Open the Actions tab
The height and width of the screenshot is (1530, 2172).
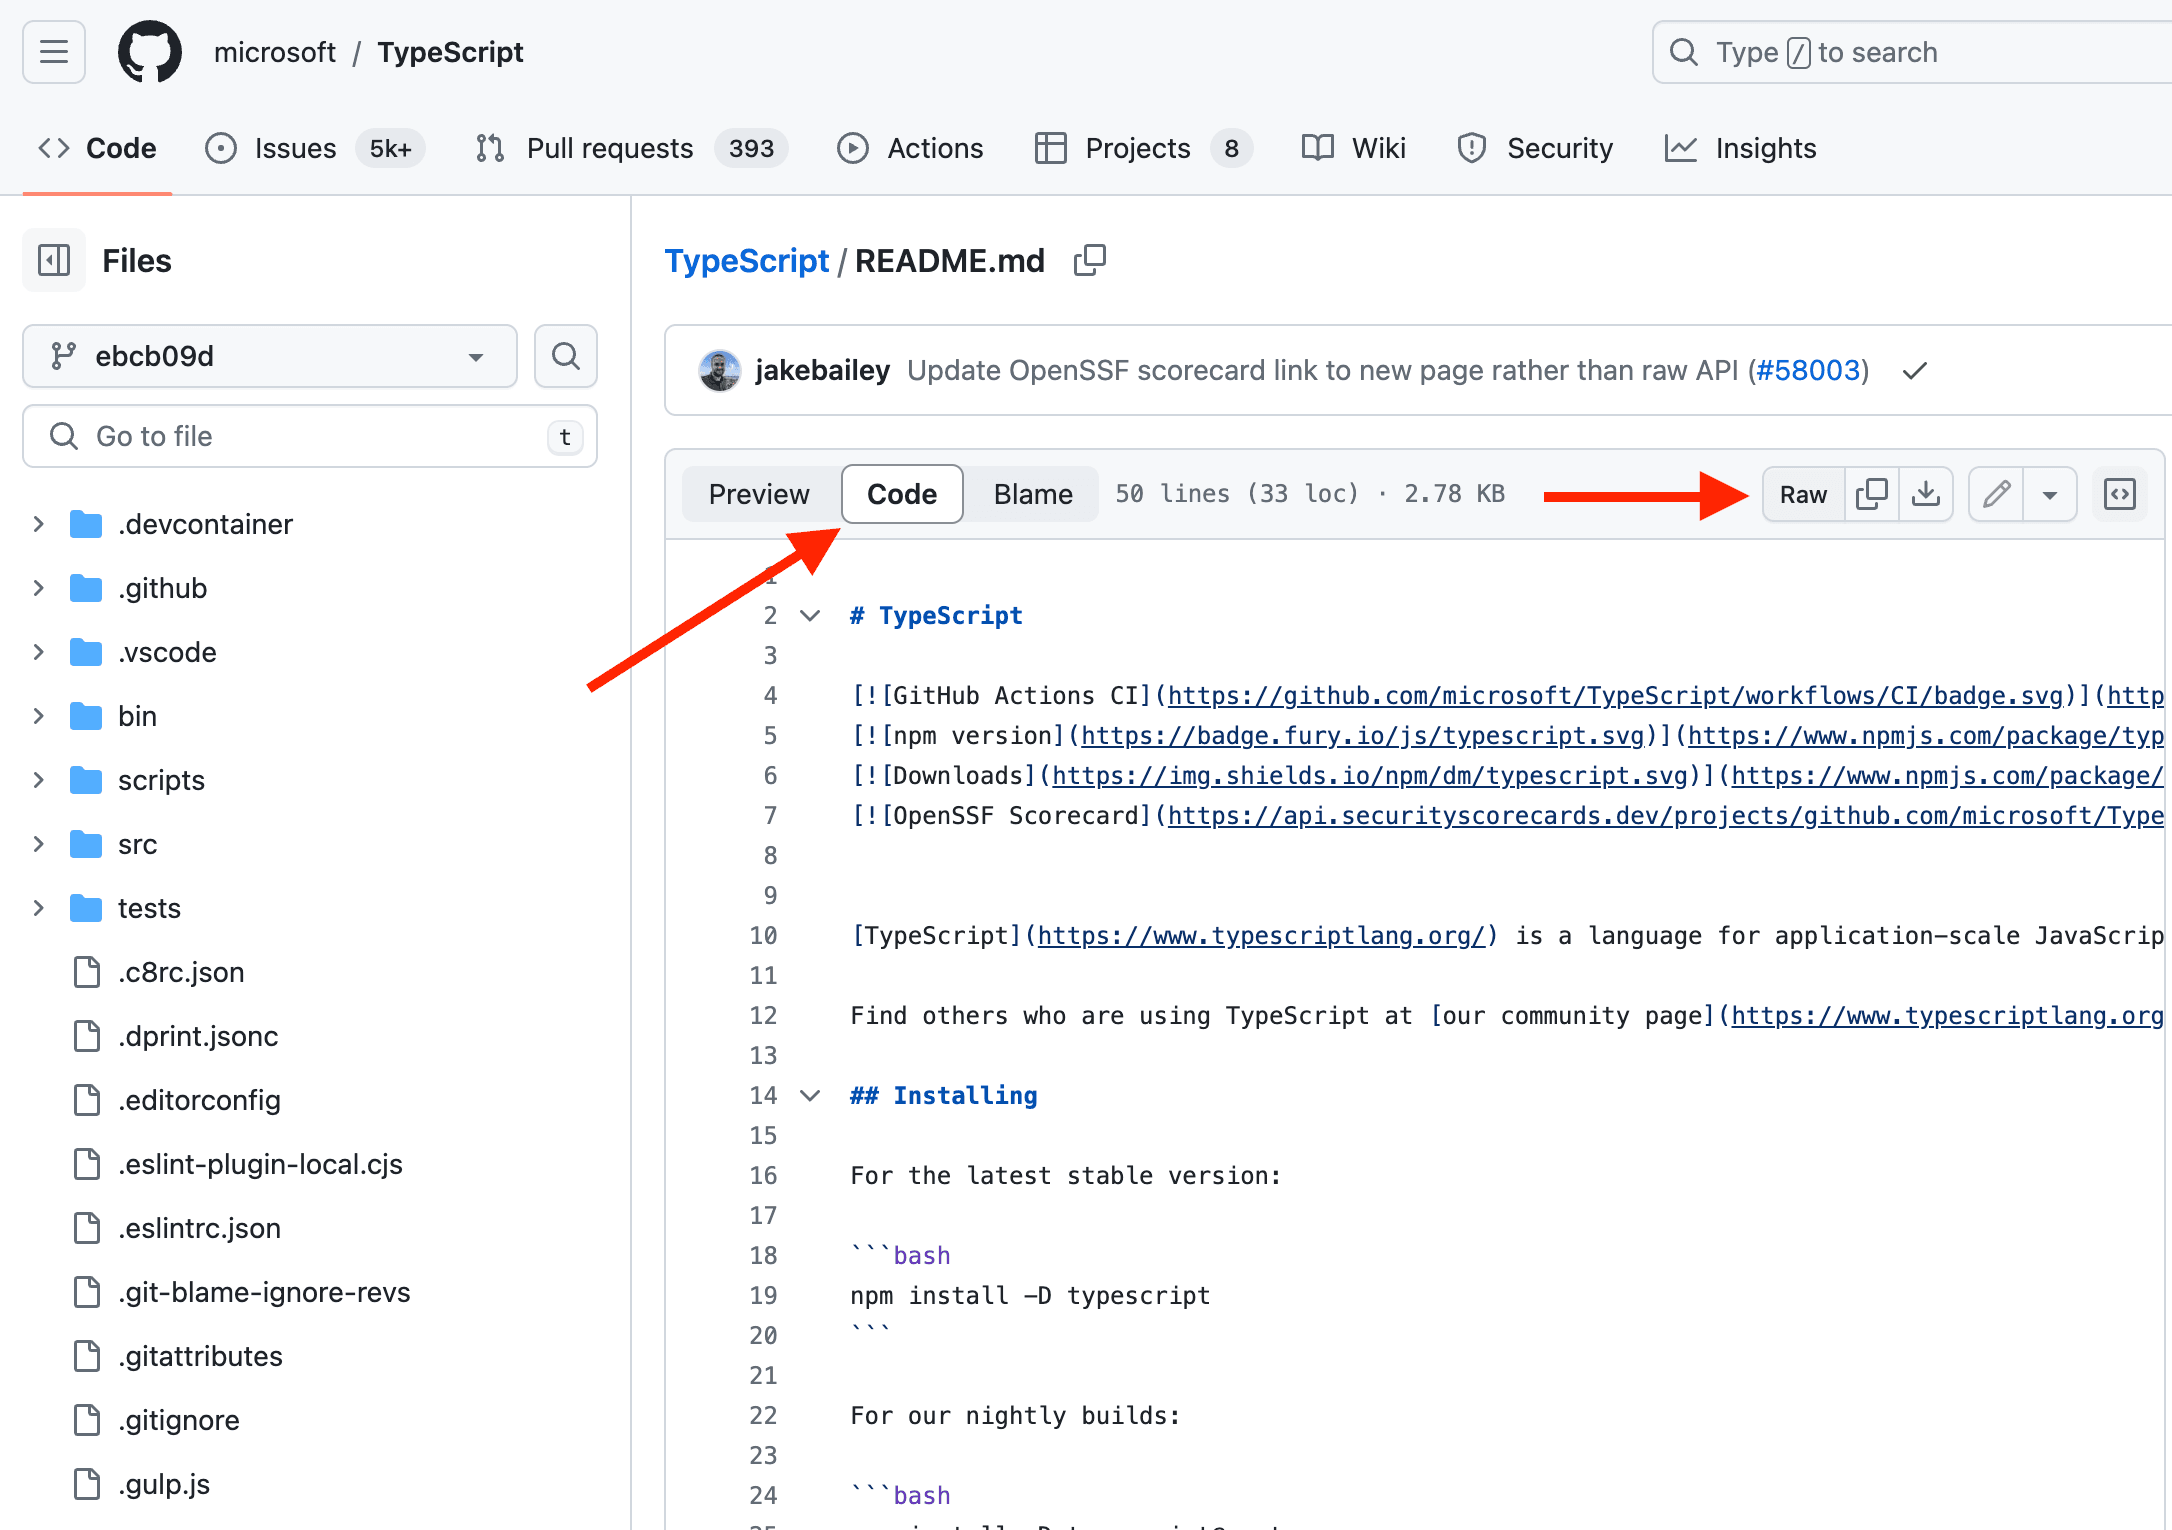(x=910, y=148)
